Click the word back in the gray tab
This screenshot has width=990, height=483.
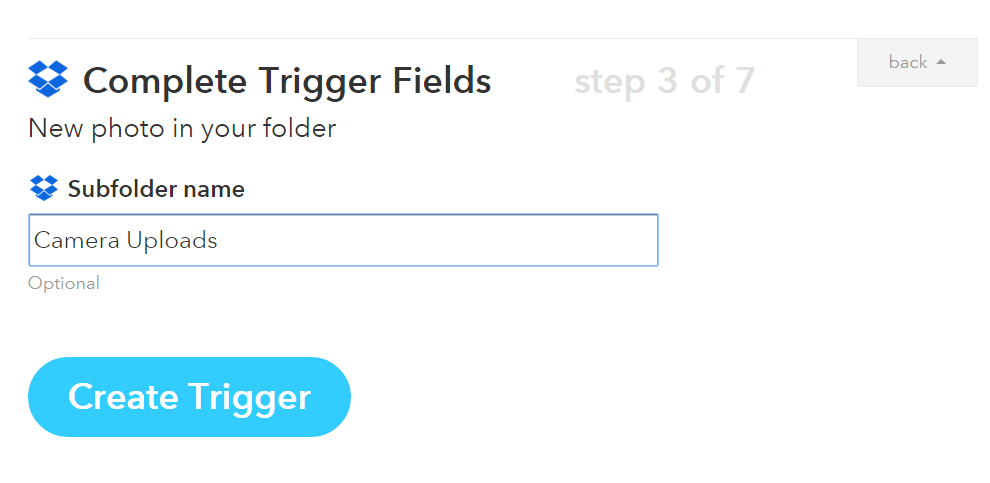(x=908, y=62)
